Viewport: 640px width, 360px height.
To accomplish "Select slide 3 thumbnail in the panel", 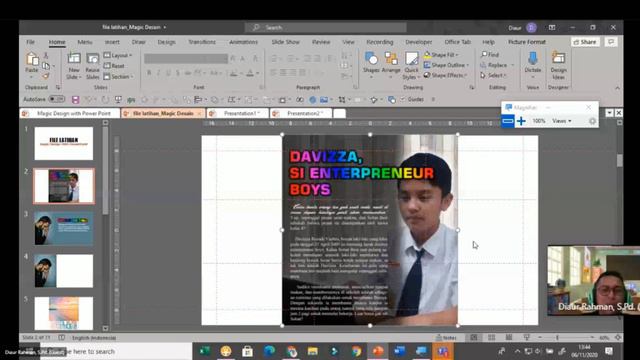I will pos(64,228).
